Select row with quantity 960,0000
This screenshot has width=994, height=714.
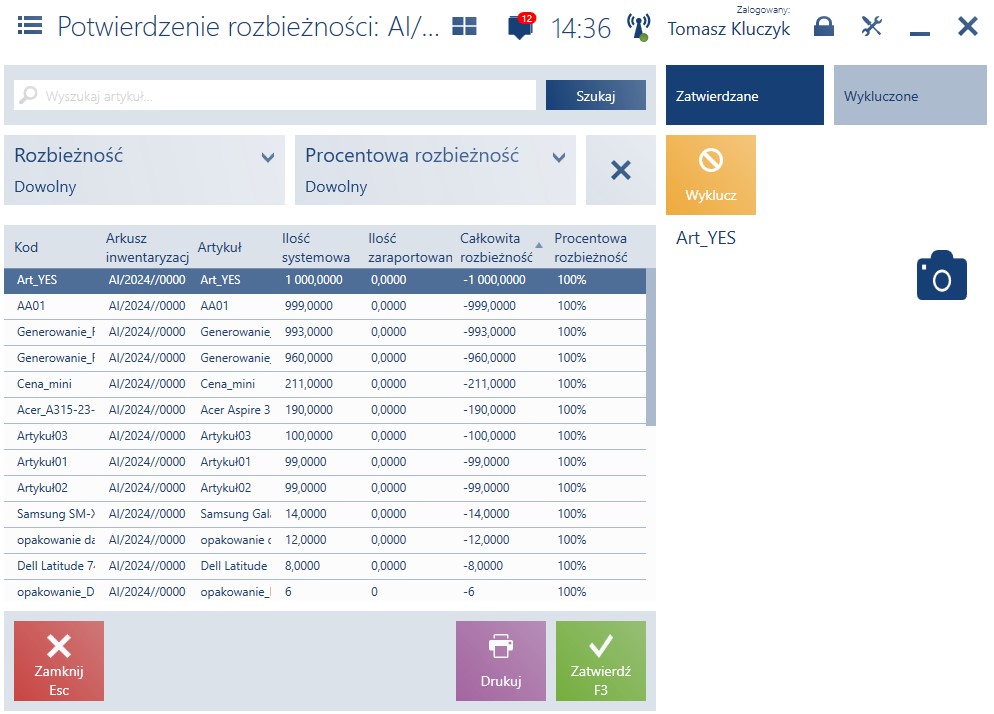[x=325, y=358]
